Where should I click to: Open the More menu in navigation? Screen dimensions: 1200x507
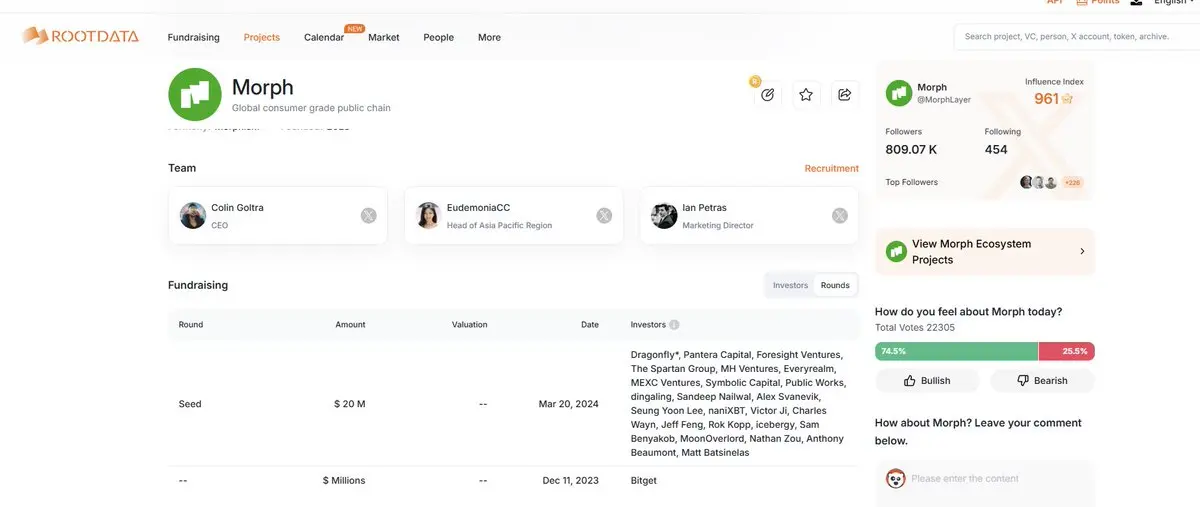489,37
